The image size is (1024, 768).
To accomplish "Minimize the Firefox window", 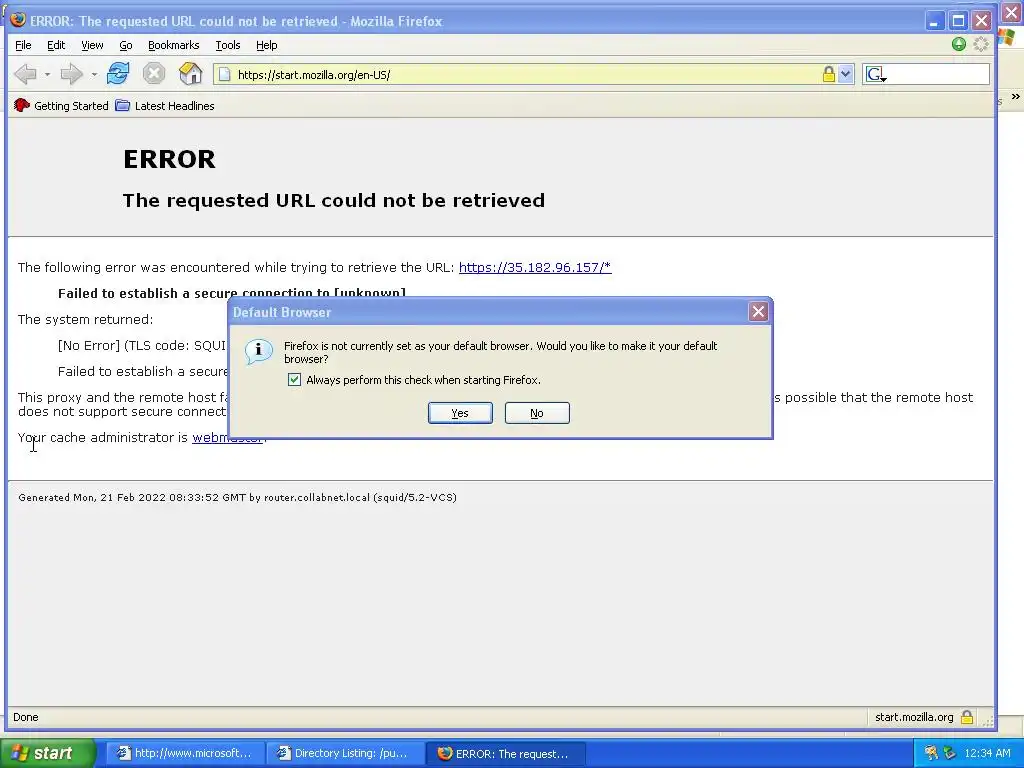I will tap(935, 21).
